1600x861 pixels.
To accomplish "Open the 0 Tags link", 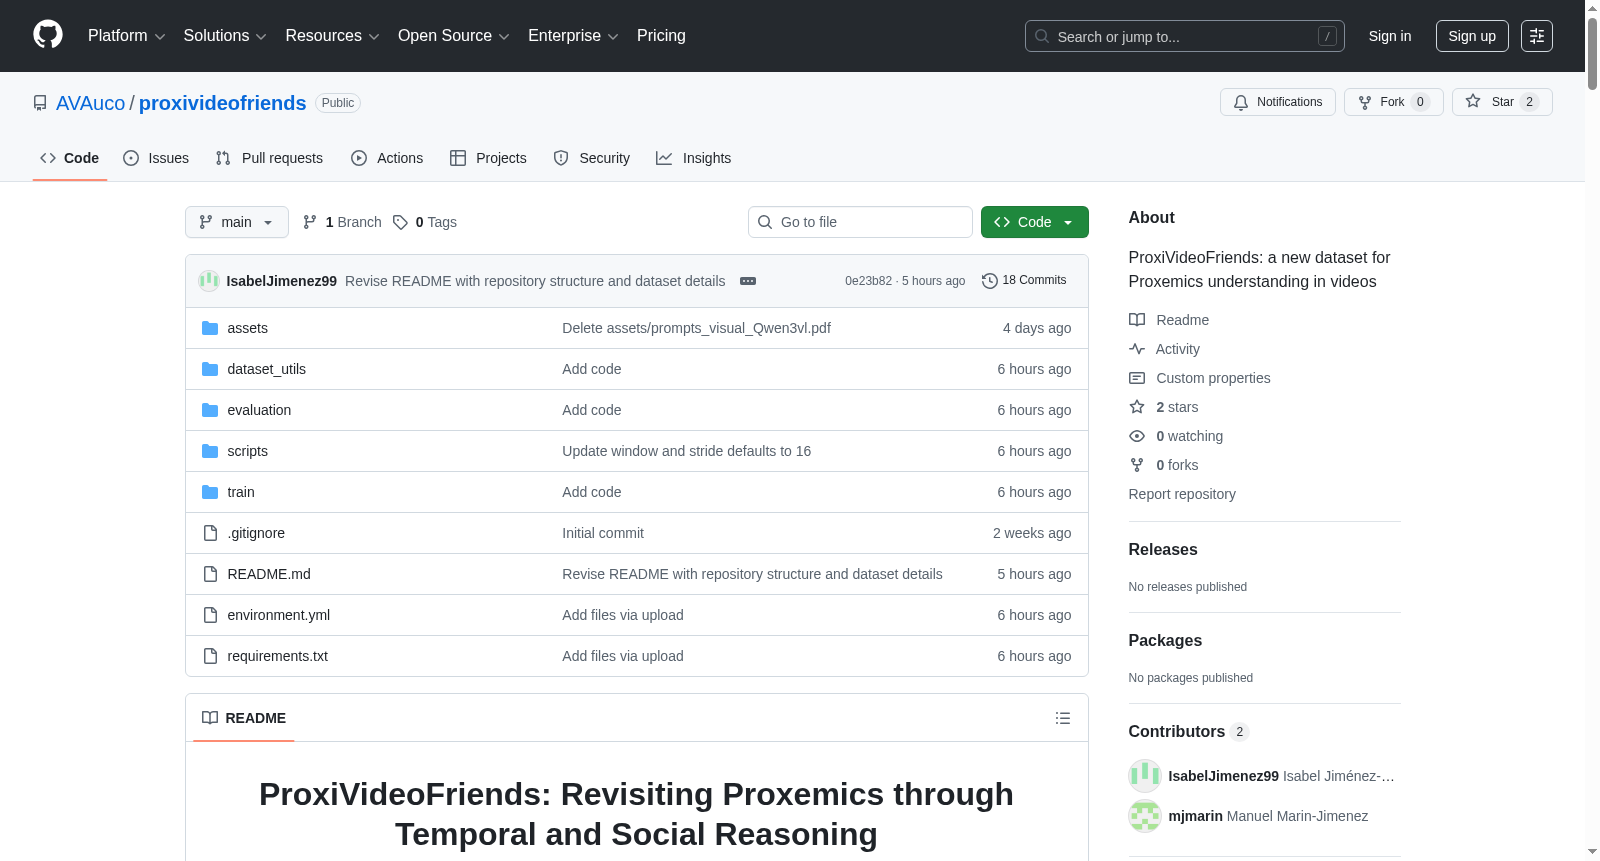I will tap(425, 222).
